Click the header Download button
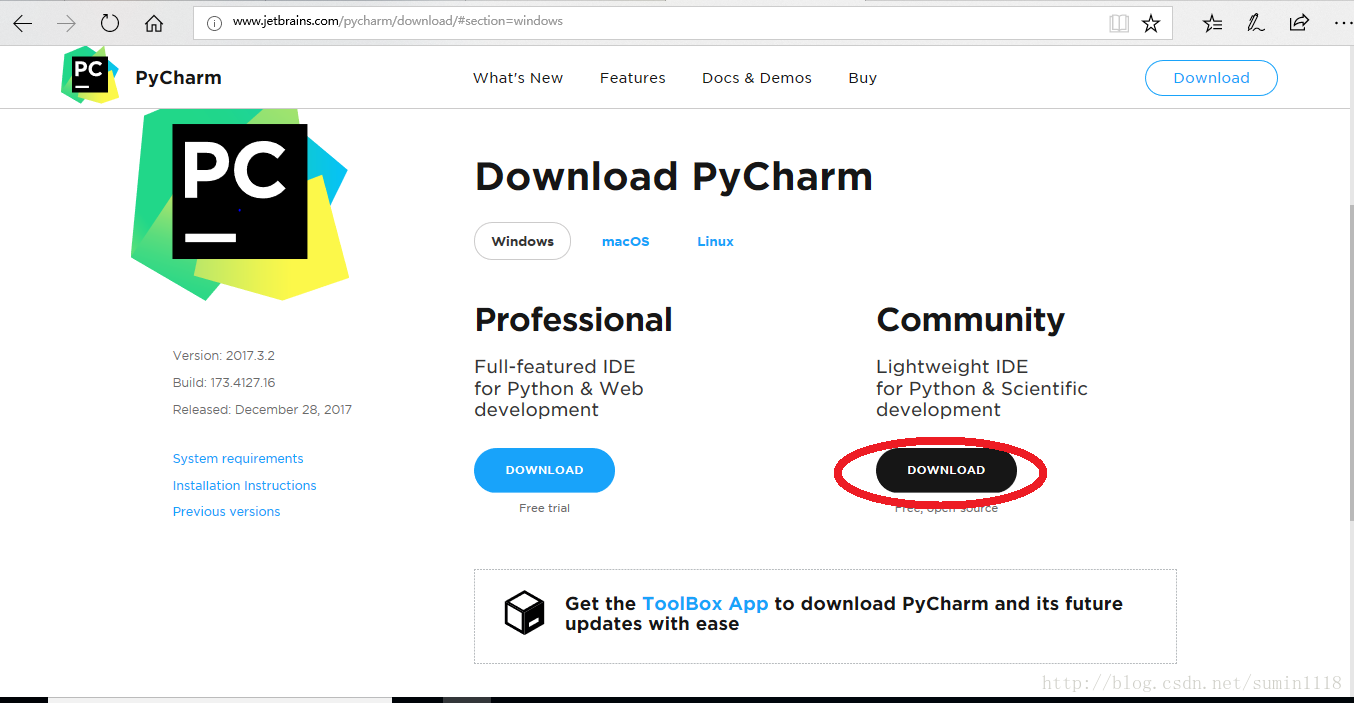Image resolution: width=1354 pixels, height=703 pixels. pos(1211,78)
